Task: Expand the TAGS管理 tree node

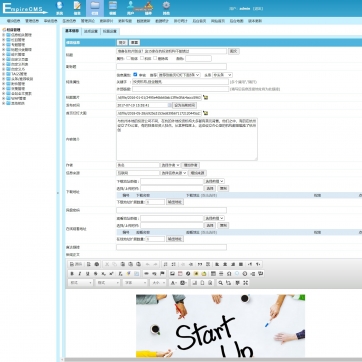Action: (3, 74)
